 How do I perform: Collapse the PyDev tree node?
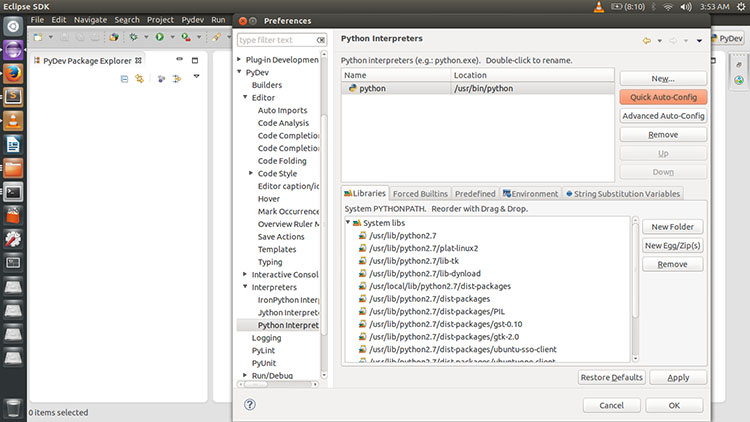coord(239,72)
